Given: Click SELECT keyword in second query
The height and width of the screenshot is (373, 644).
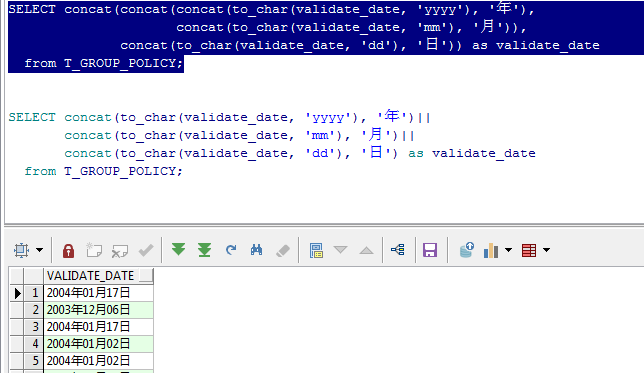Looking at the screenshot, I should tap(32, 117).
